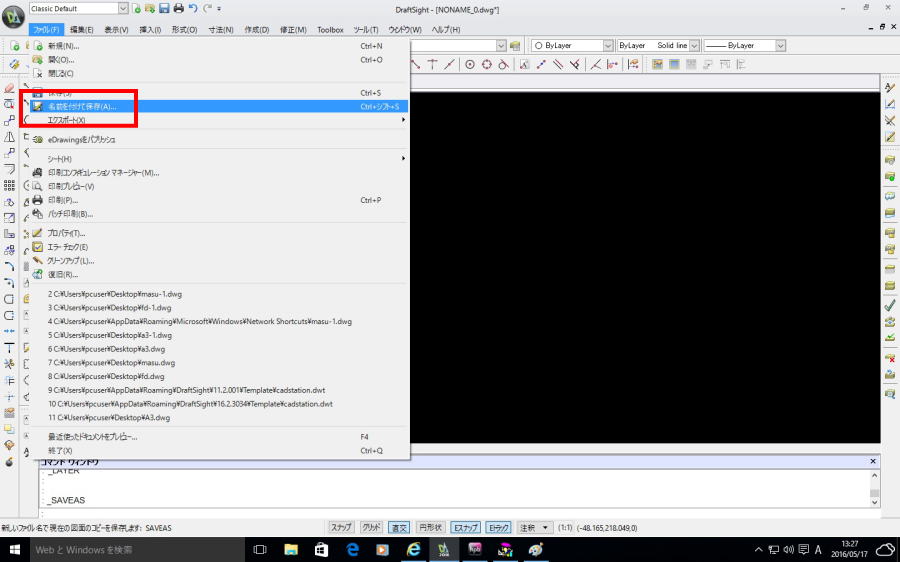Expand the quick access toolbar customize arrow

[219, 9]
